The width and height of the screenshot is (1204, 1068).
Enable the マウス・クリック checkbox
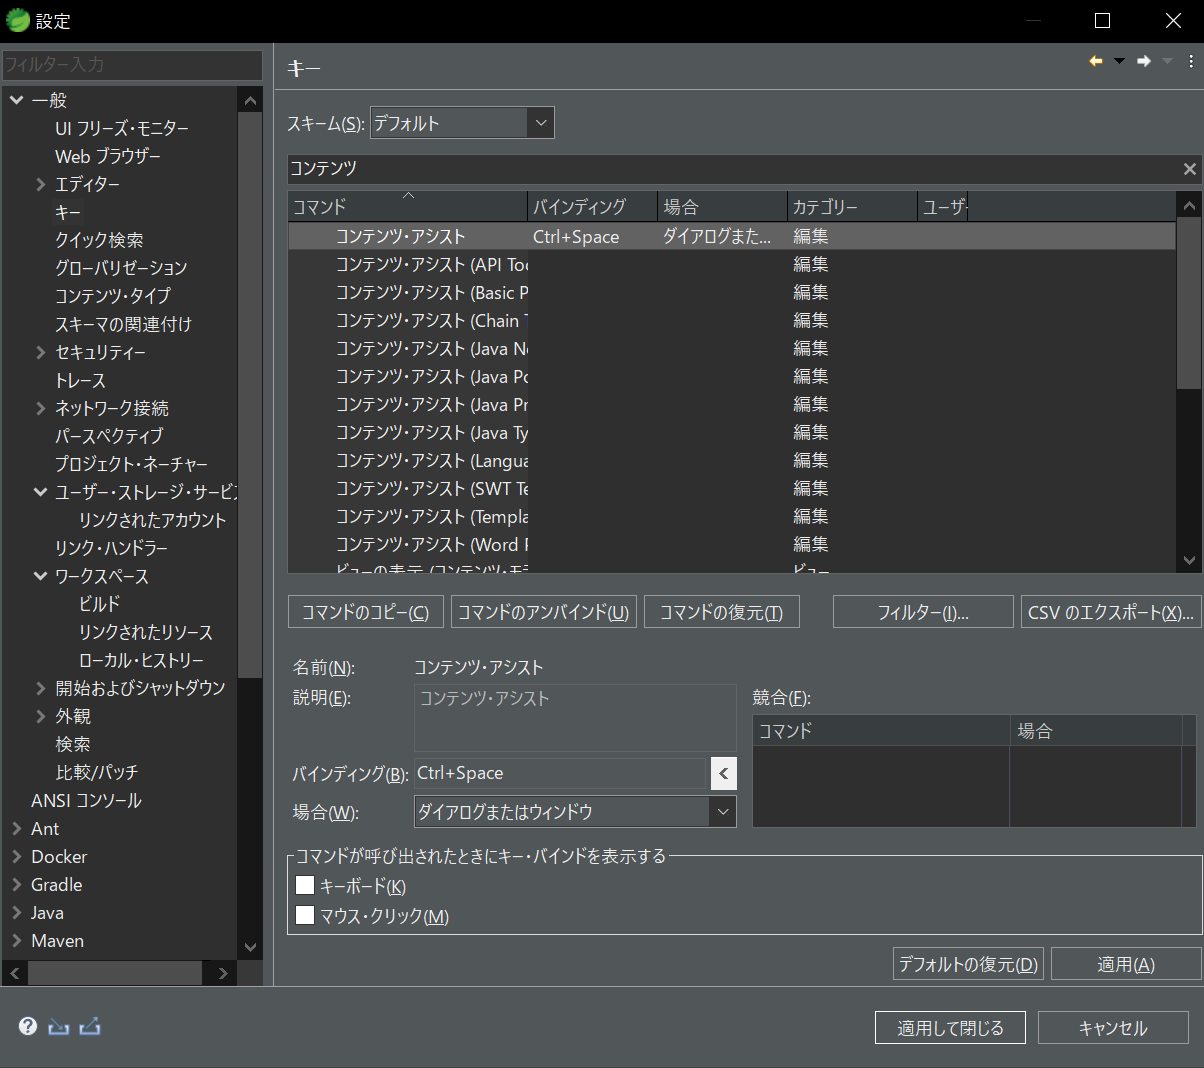pyautogui.click(x=305, y=915)
